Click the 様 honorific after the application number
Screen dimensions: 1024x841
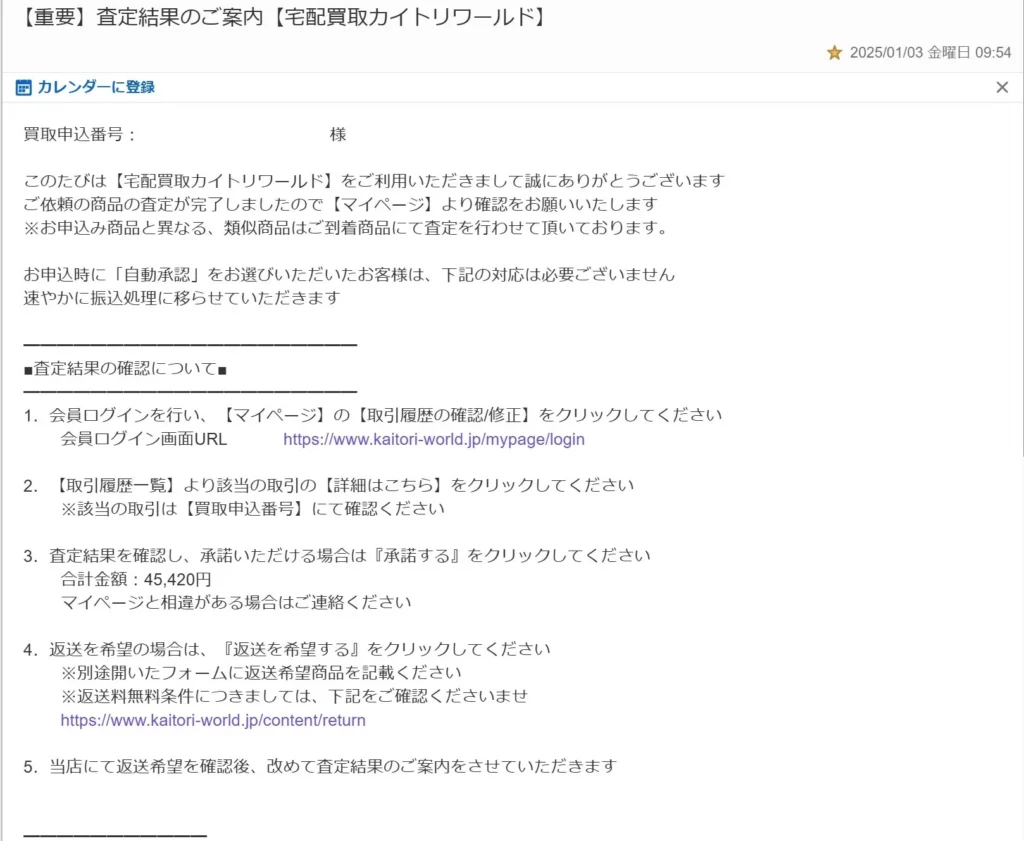pyautogui.click(x=338, y=135)
